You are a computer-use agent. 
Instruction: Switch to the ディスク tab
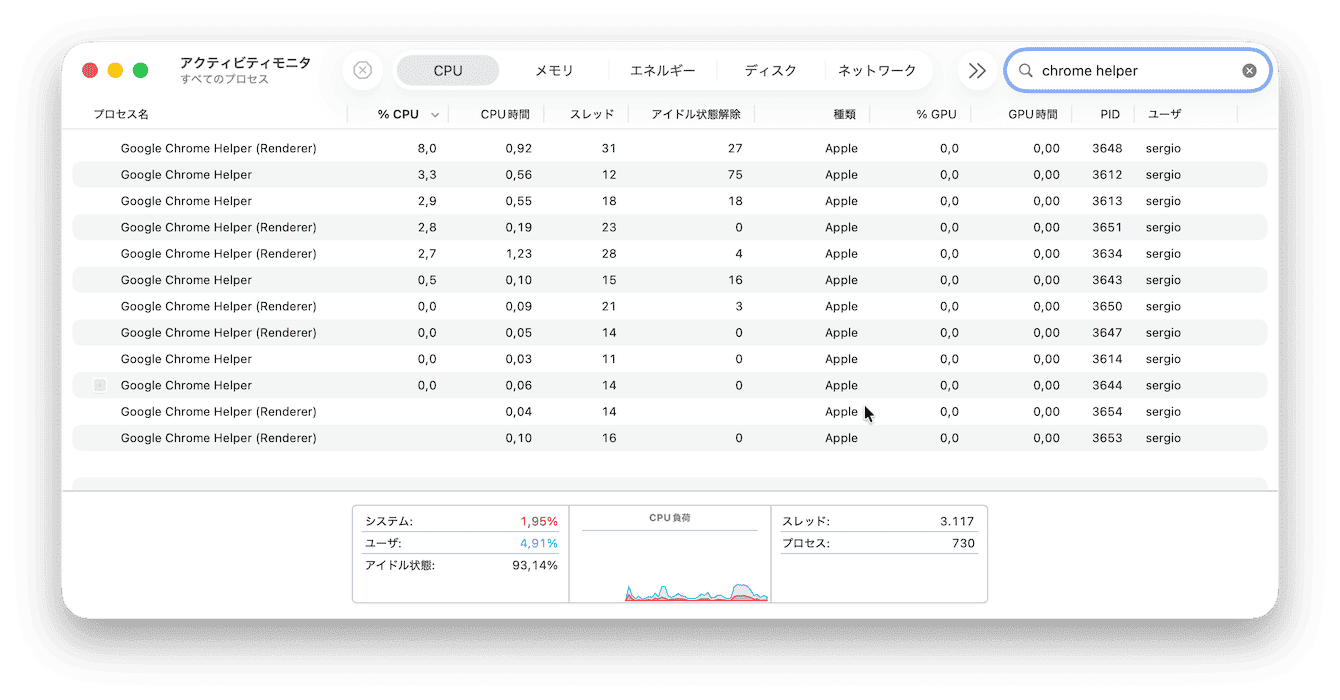coord(770,71)
